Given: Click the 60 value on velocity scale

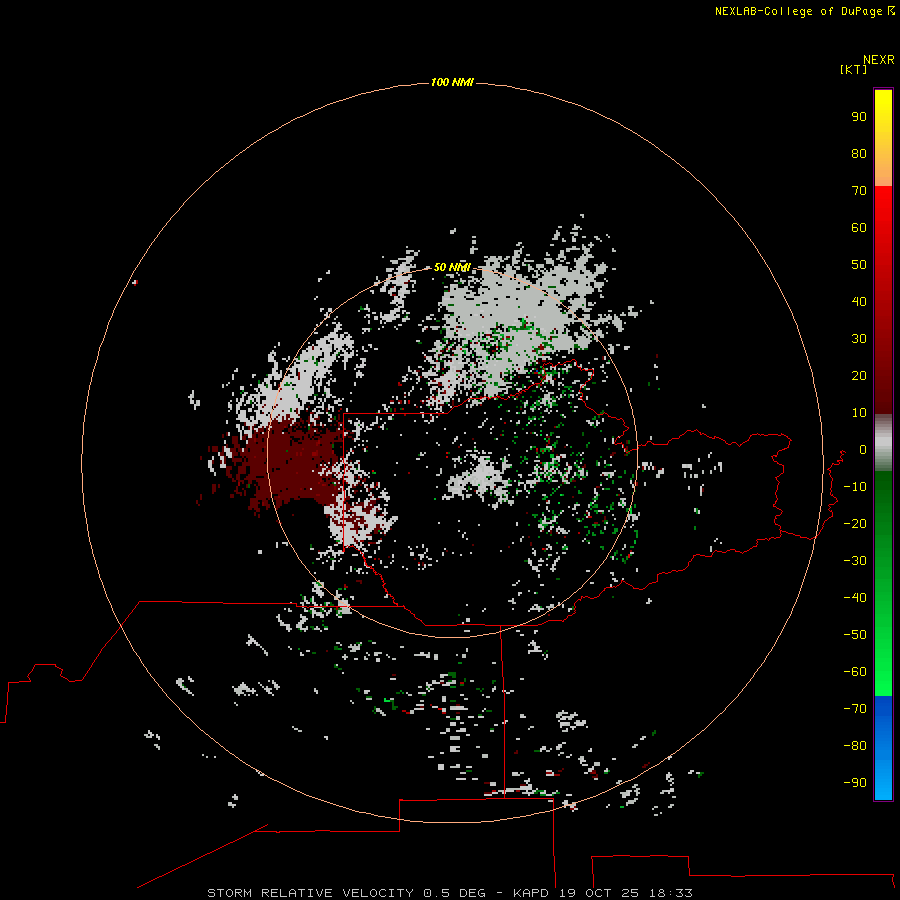Looking at the screenshot, I should pyautogui.click(x=859, y=228).
